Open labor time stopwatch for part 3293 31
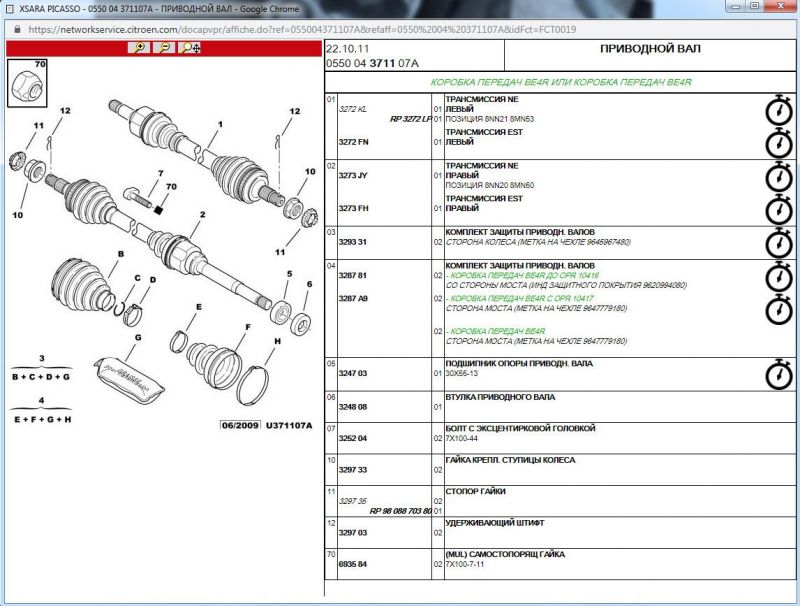This screenshot has height=606, width=800. [x=778, y=242]
